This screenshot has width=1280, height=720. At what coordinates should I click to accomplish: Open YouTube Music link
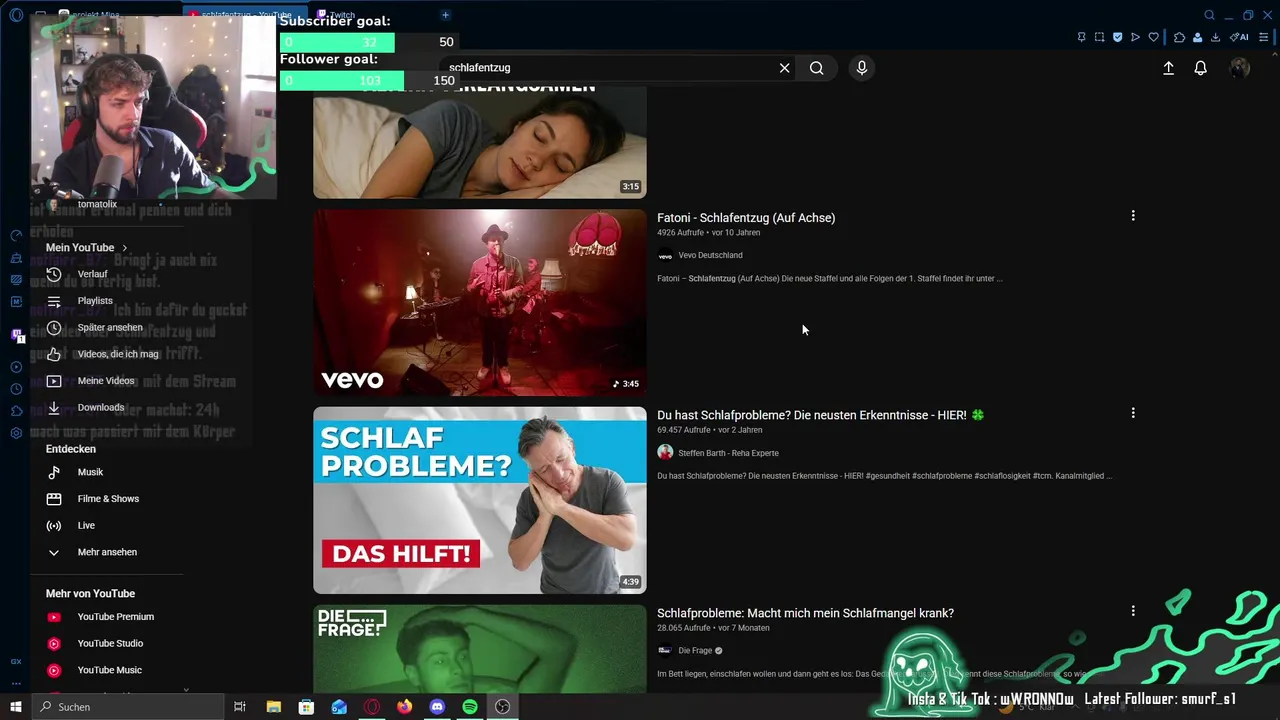[x=108, y=670]
